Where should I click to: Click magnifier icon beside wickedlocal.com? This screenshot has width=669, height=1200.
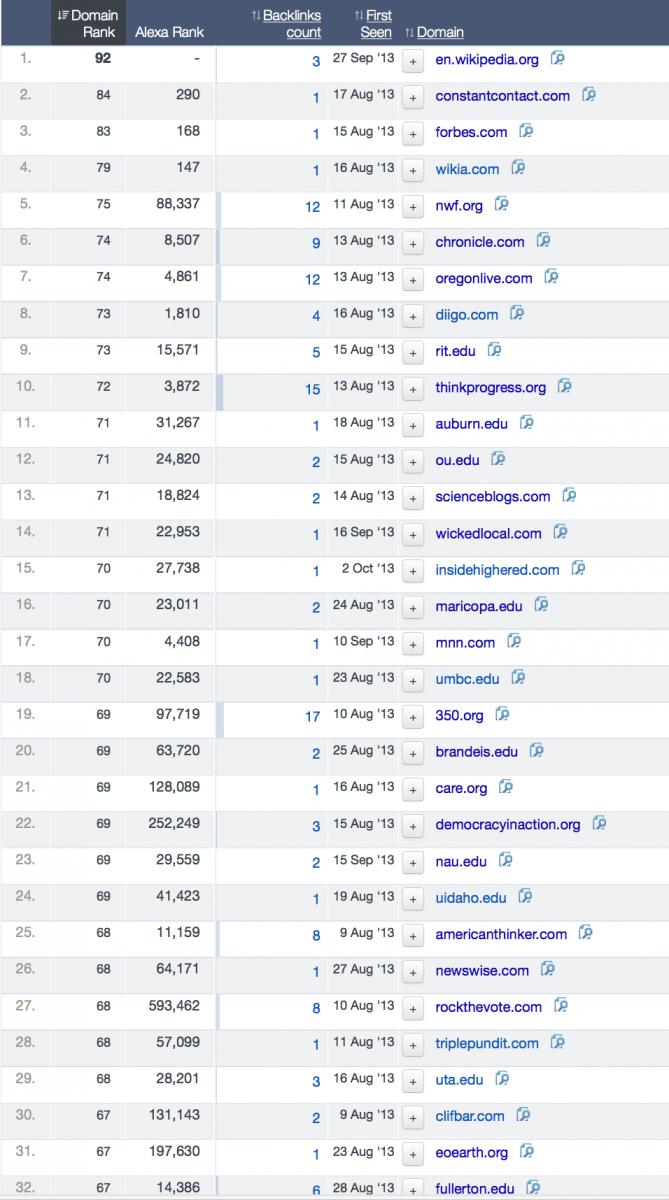[x=560, y=532]
